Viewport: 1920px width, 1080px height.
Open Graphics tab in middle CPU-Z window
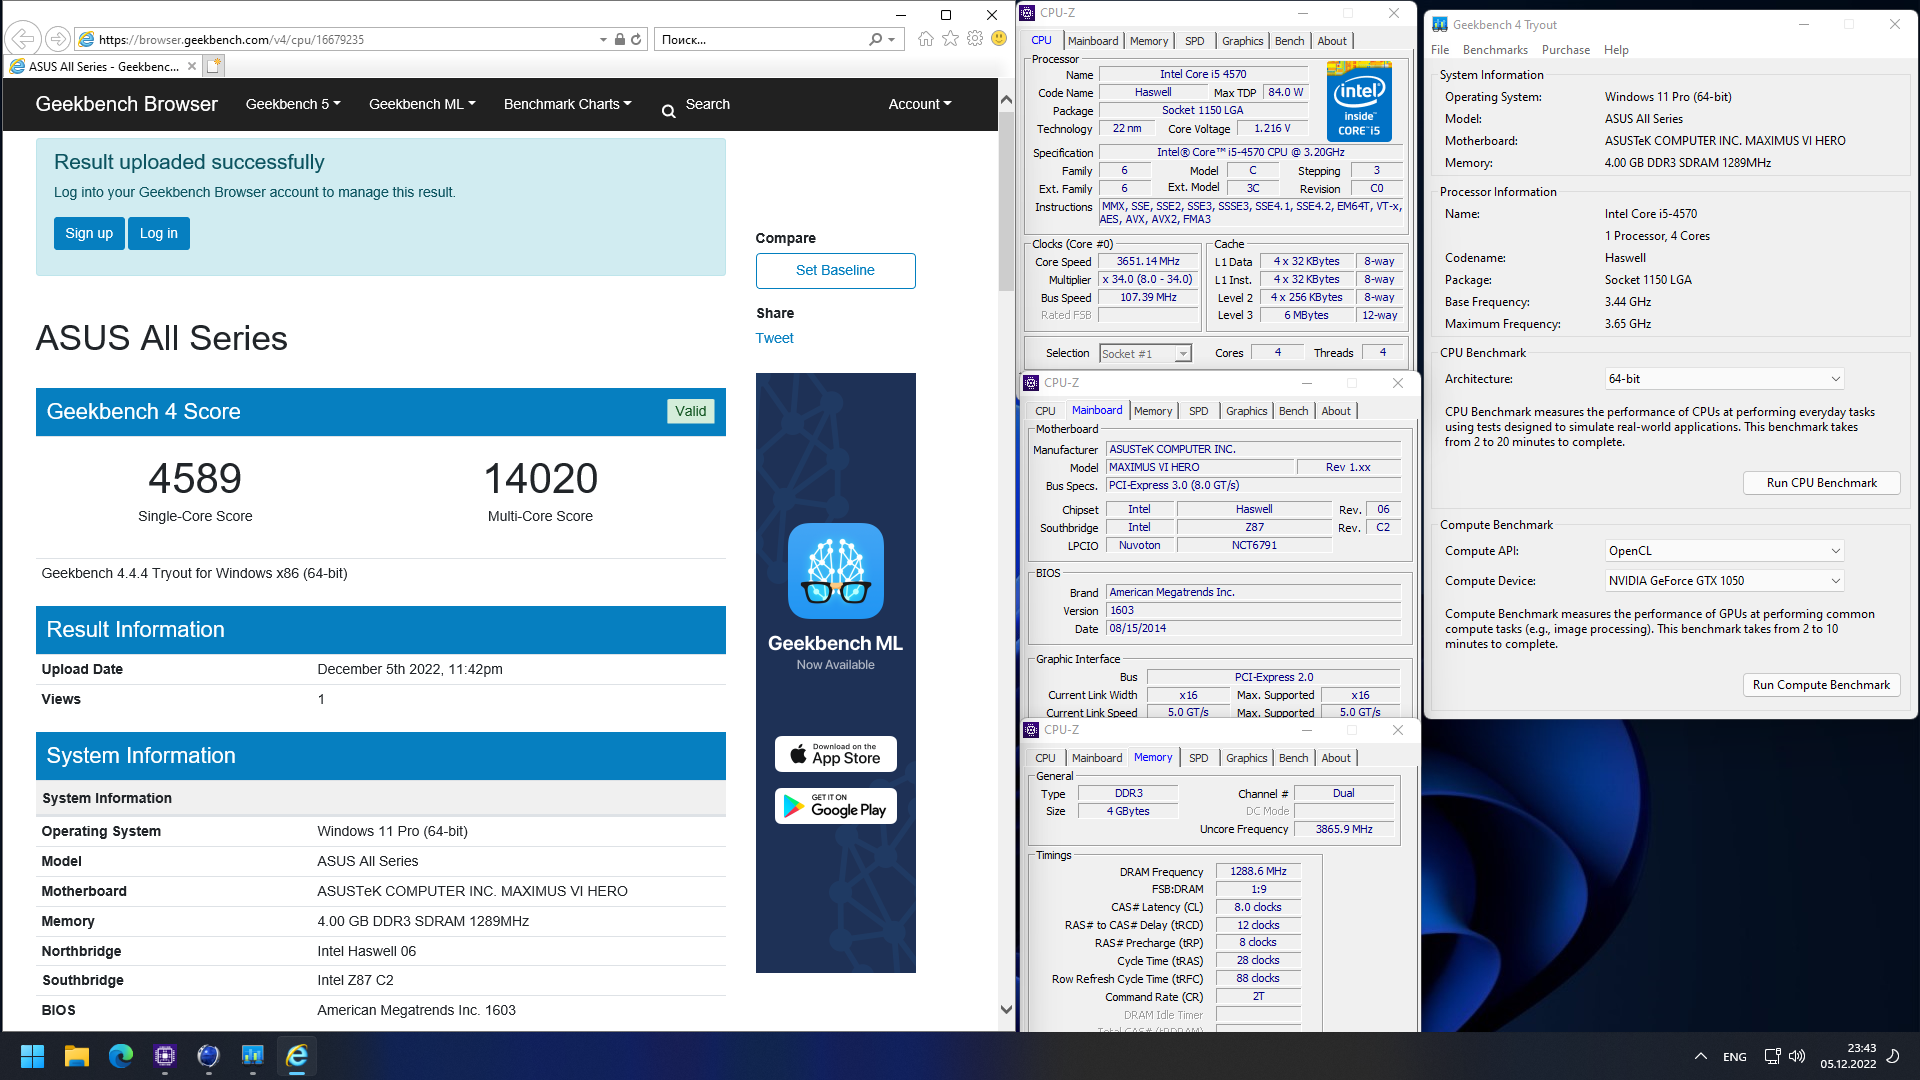pos(1246,411)
